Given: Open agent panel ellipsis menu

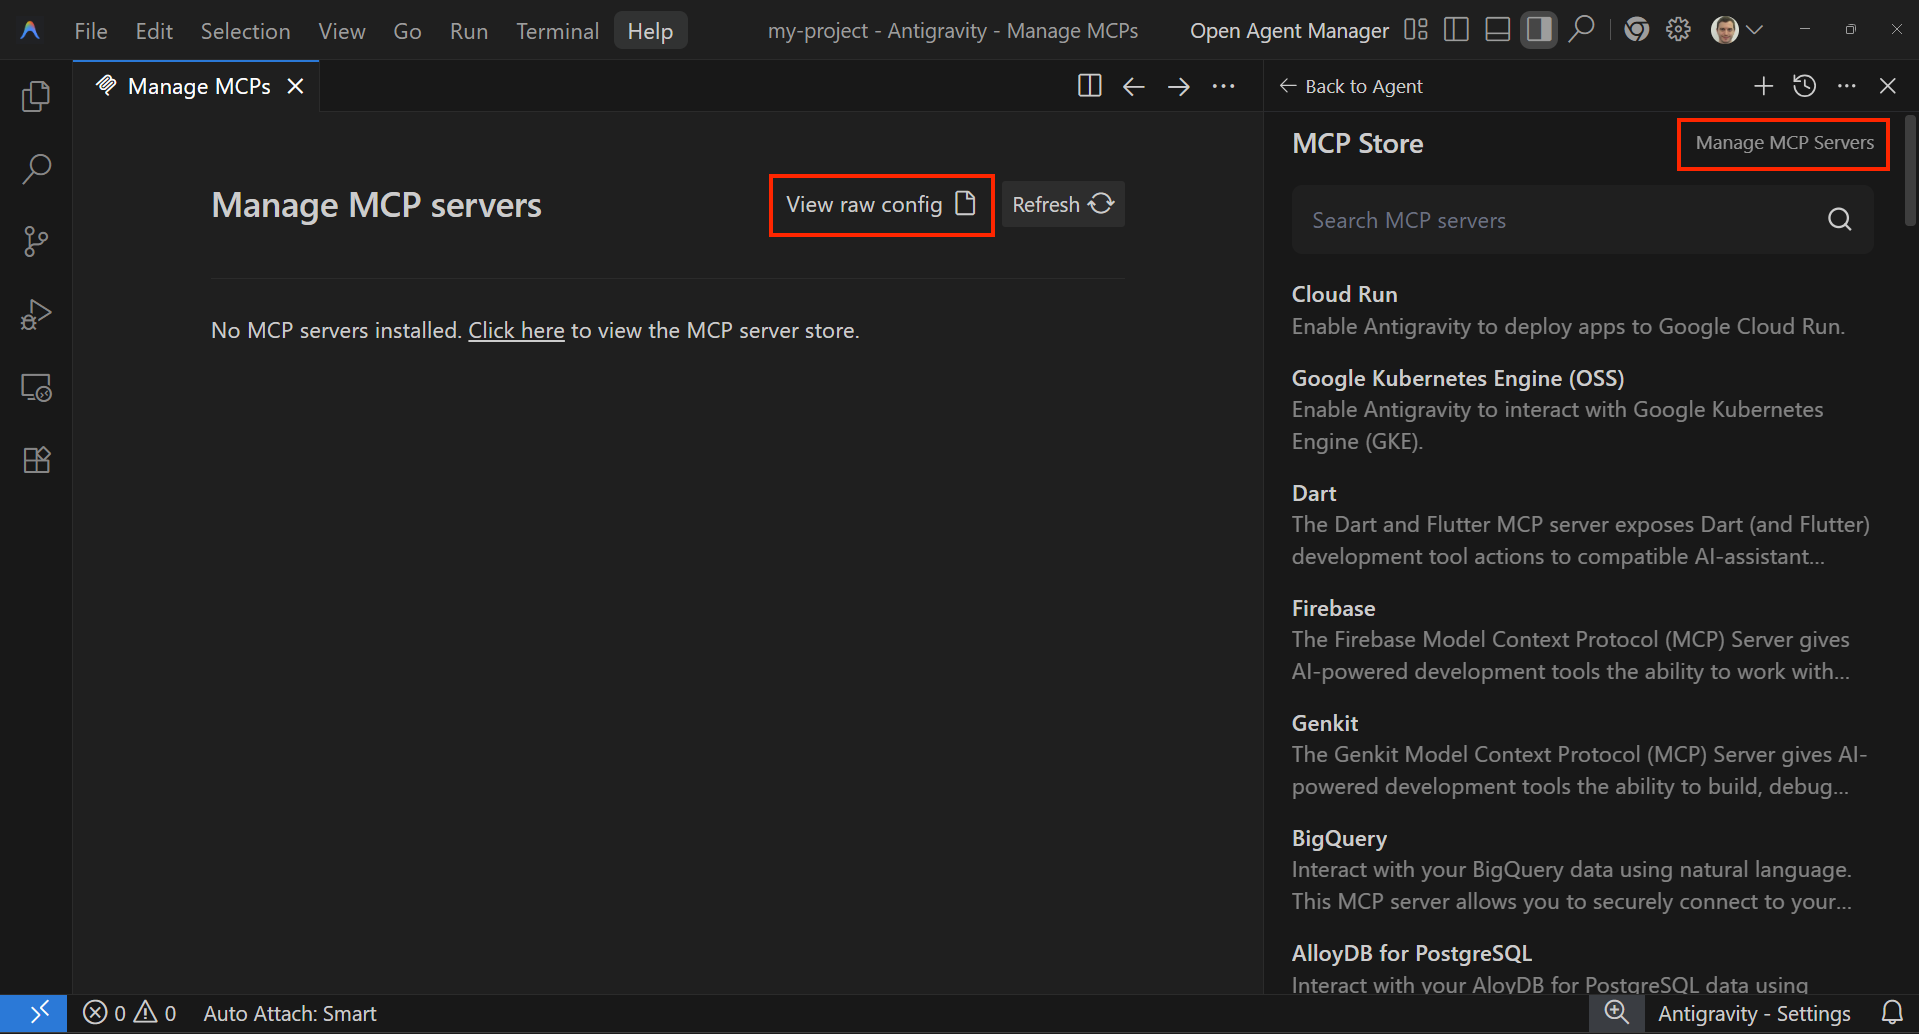Looking at the screenshot, I should (1846, 86).
